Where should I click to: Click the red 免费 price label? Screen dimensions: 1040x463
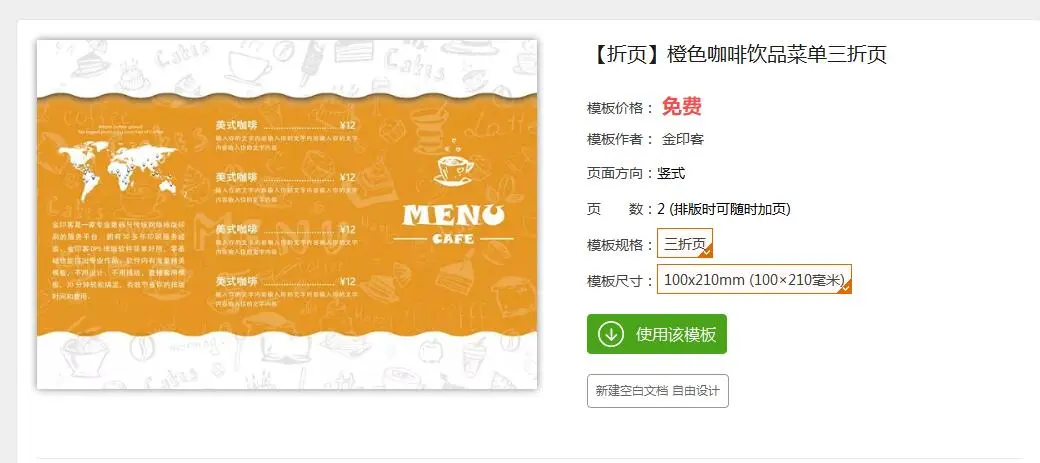pyautogui.click(x=681, y=107)
